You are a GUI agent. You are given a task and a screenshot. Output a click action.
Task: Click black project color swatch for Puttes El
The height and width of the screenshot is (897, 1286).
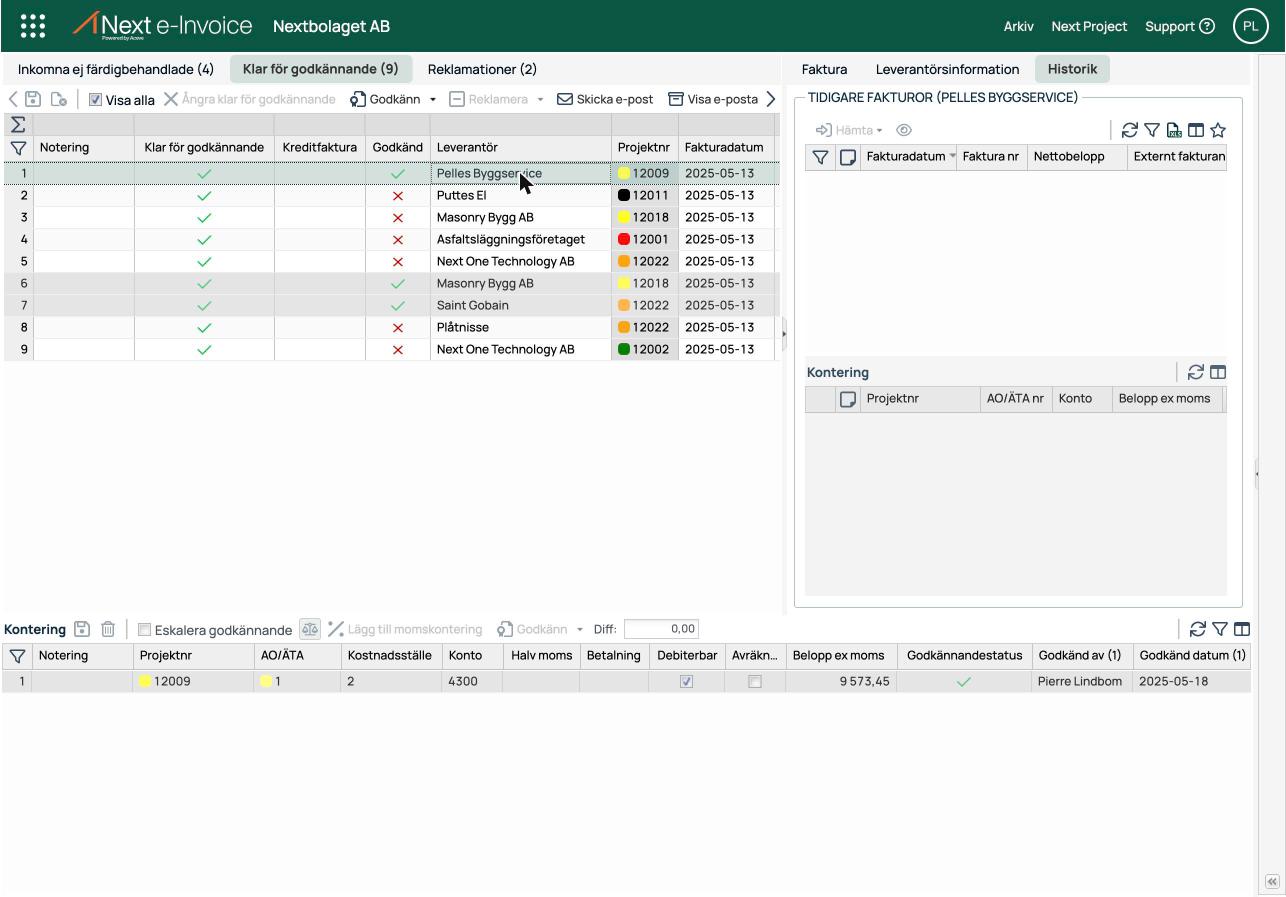[624, 196]
